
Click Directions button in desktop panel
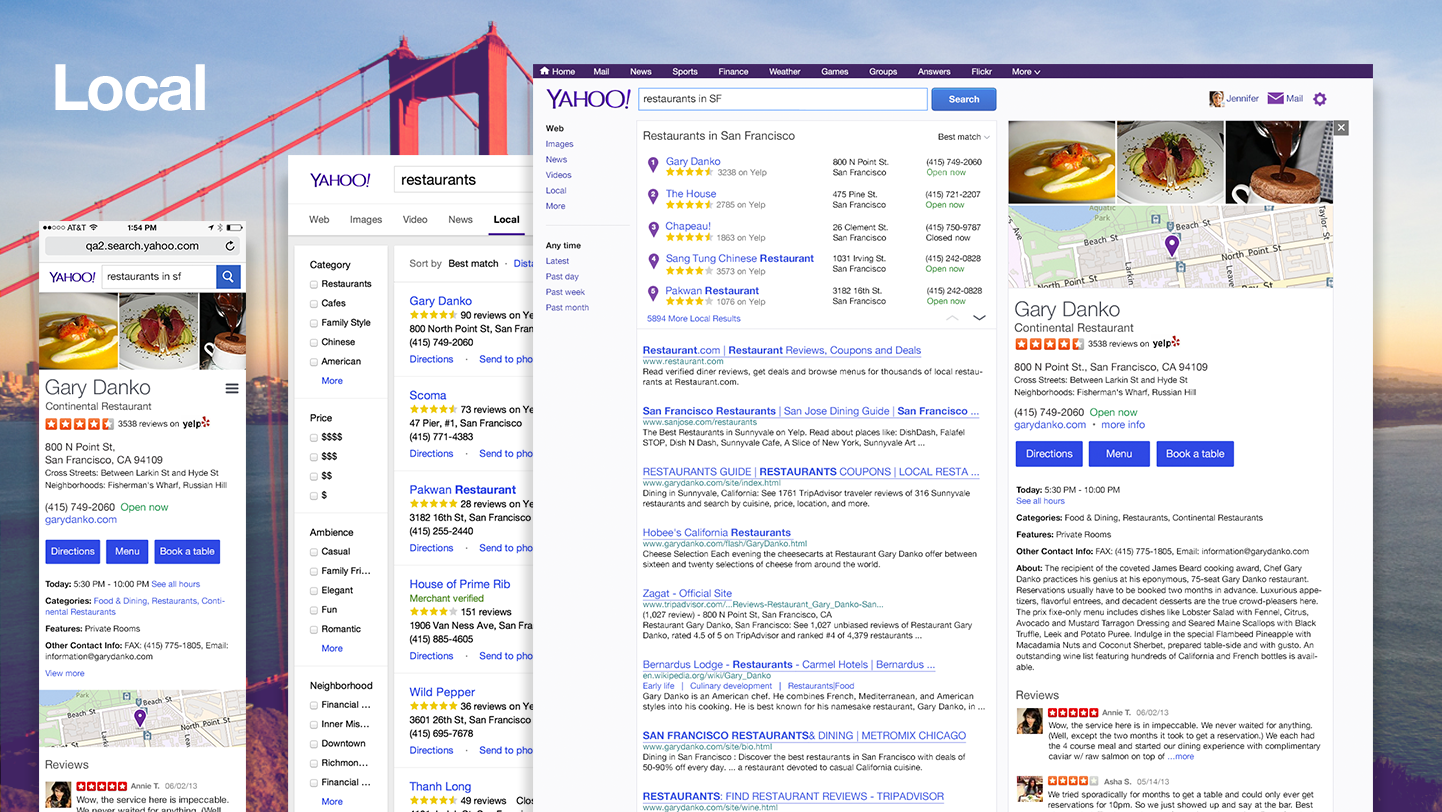[x=1049, y=454]
